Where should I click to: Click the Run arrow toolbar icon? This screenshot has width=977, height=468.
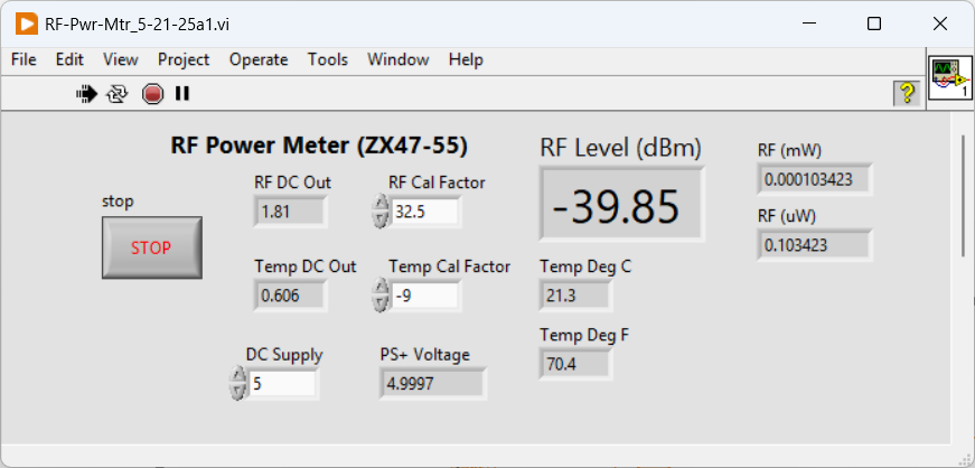[x=87, y=94]
